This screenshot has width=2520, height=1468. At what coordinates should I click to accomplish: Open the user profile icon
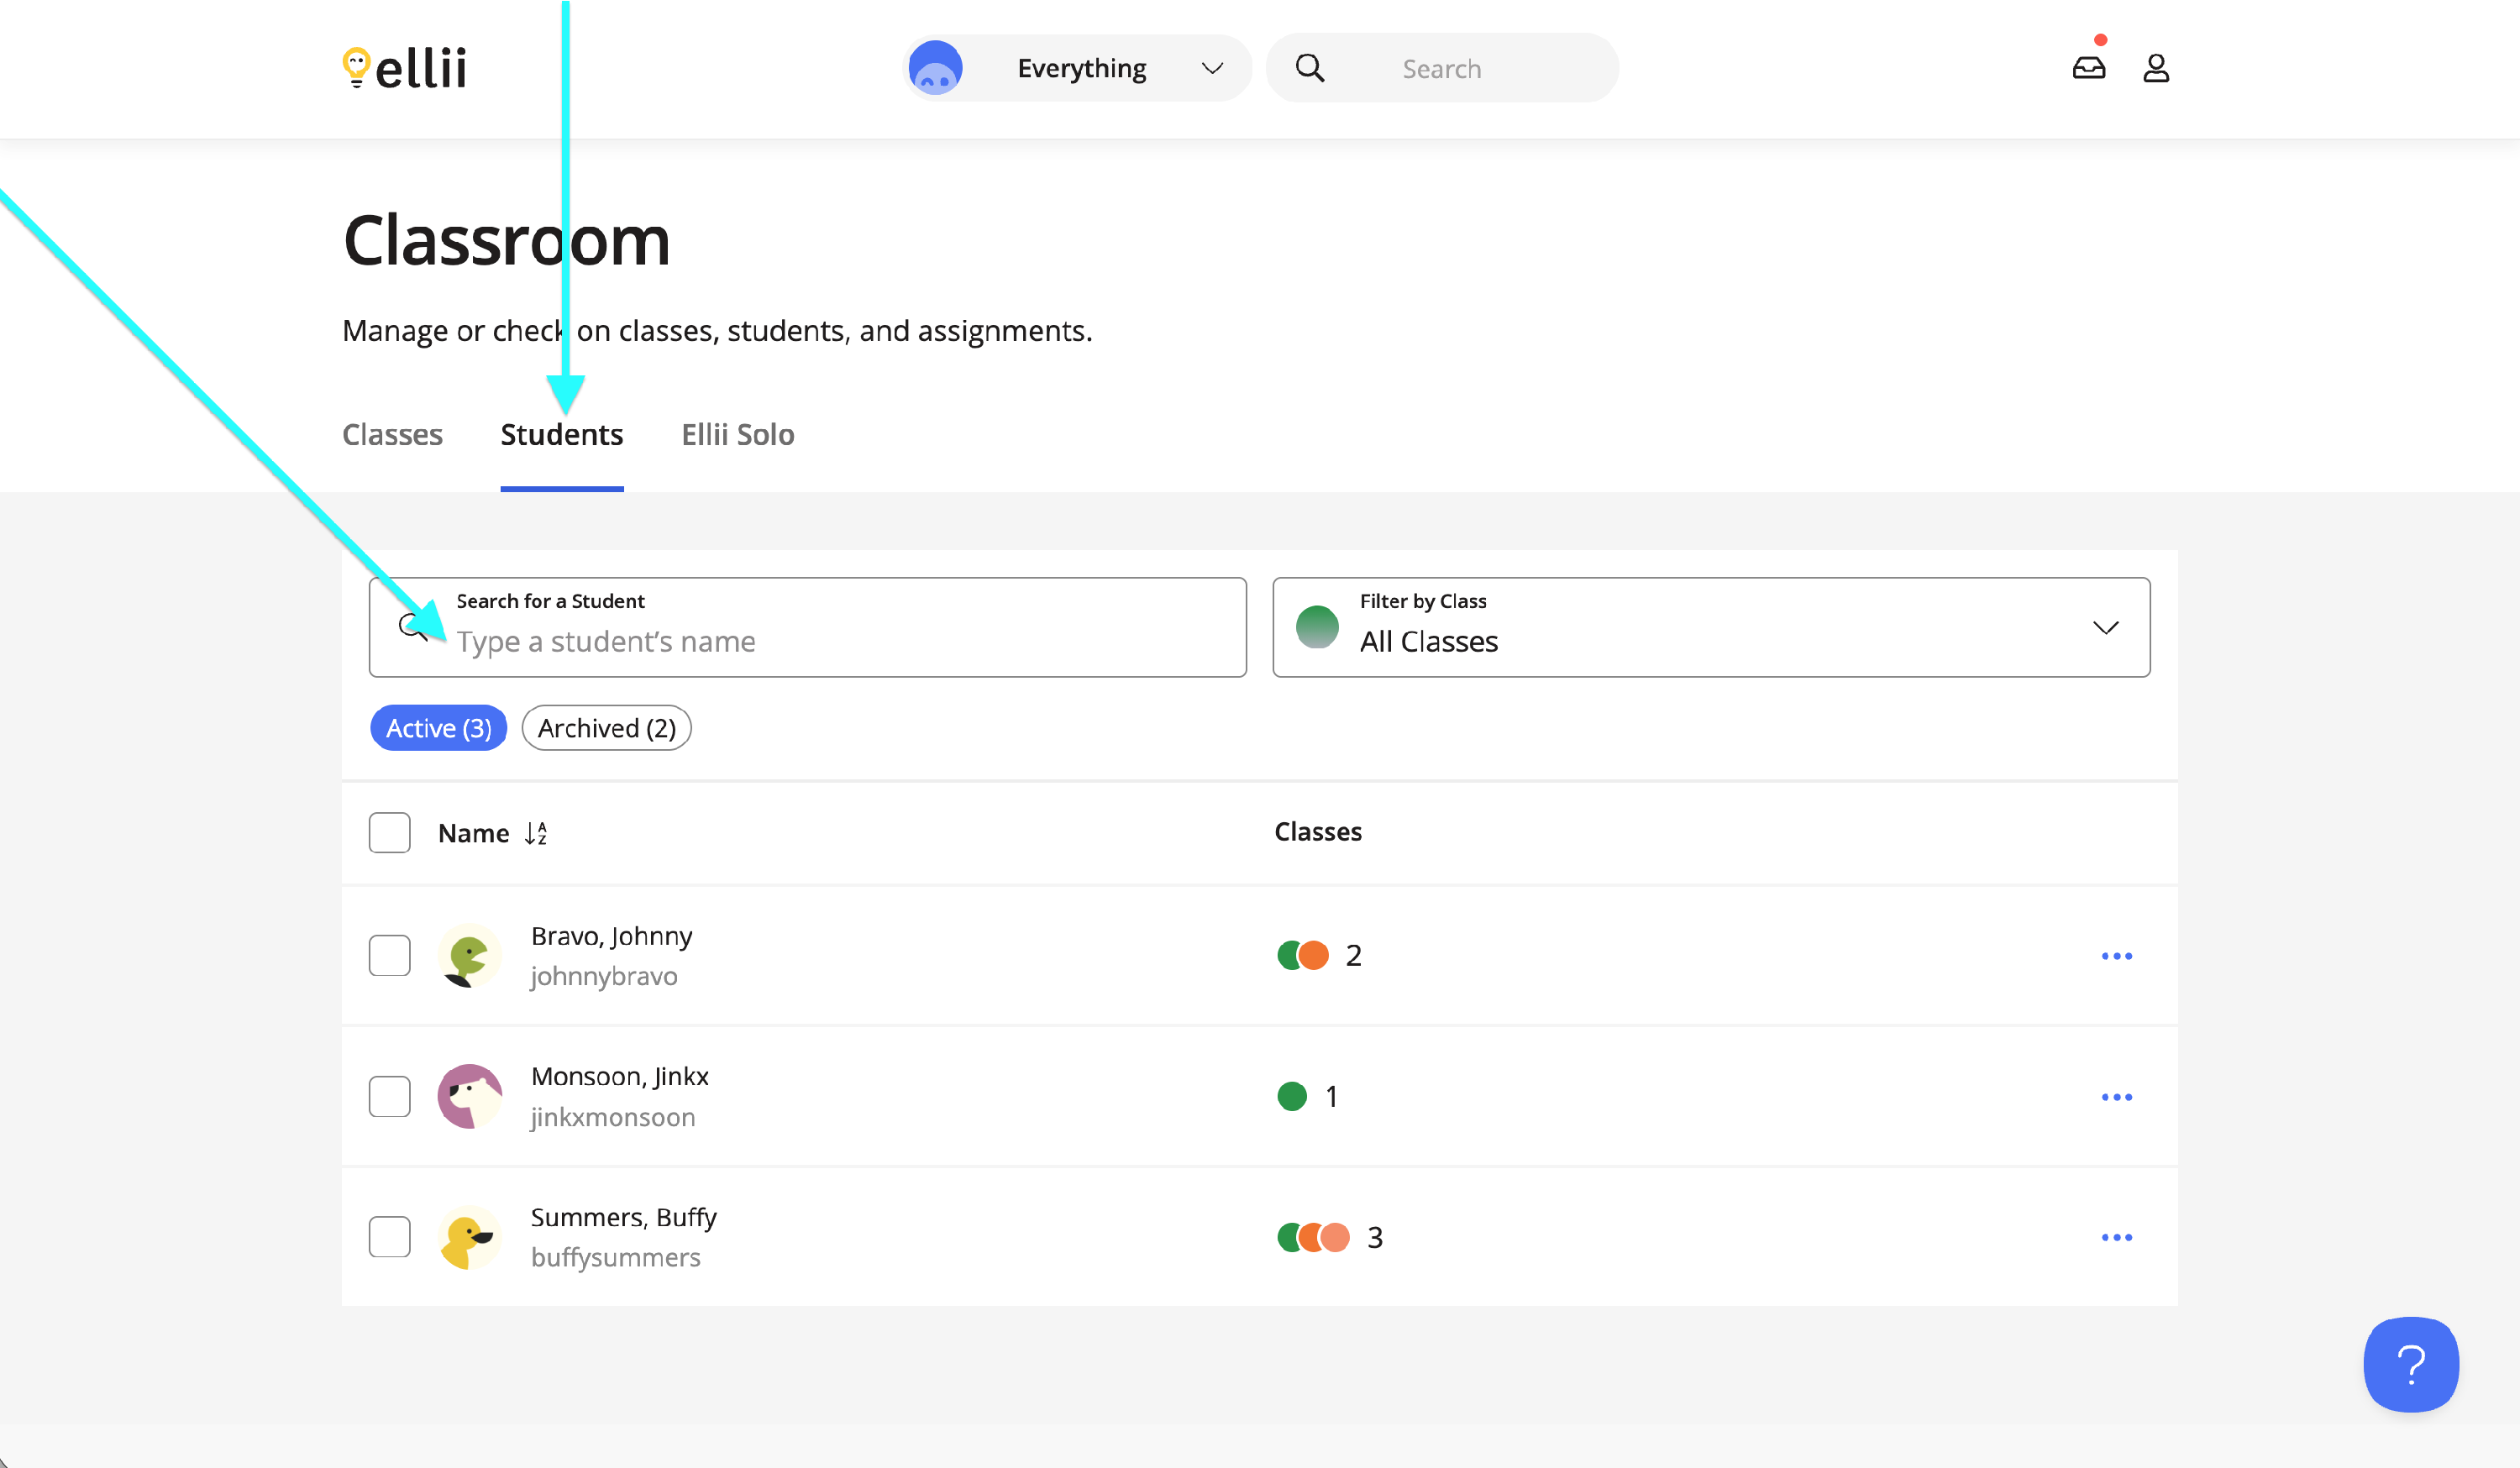pos(2155,68)
